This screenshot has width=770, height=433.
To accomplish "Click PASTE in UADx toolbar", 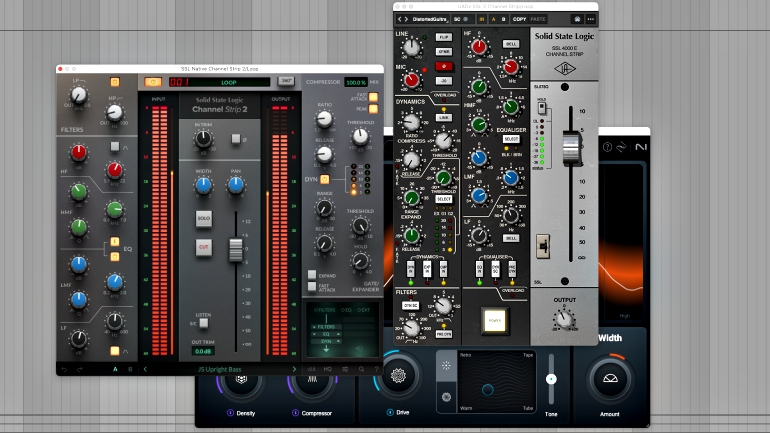I will coord(538,19).
